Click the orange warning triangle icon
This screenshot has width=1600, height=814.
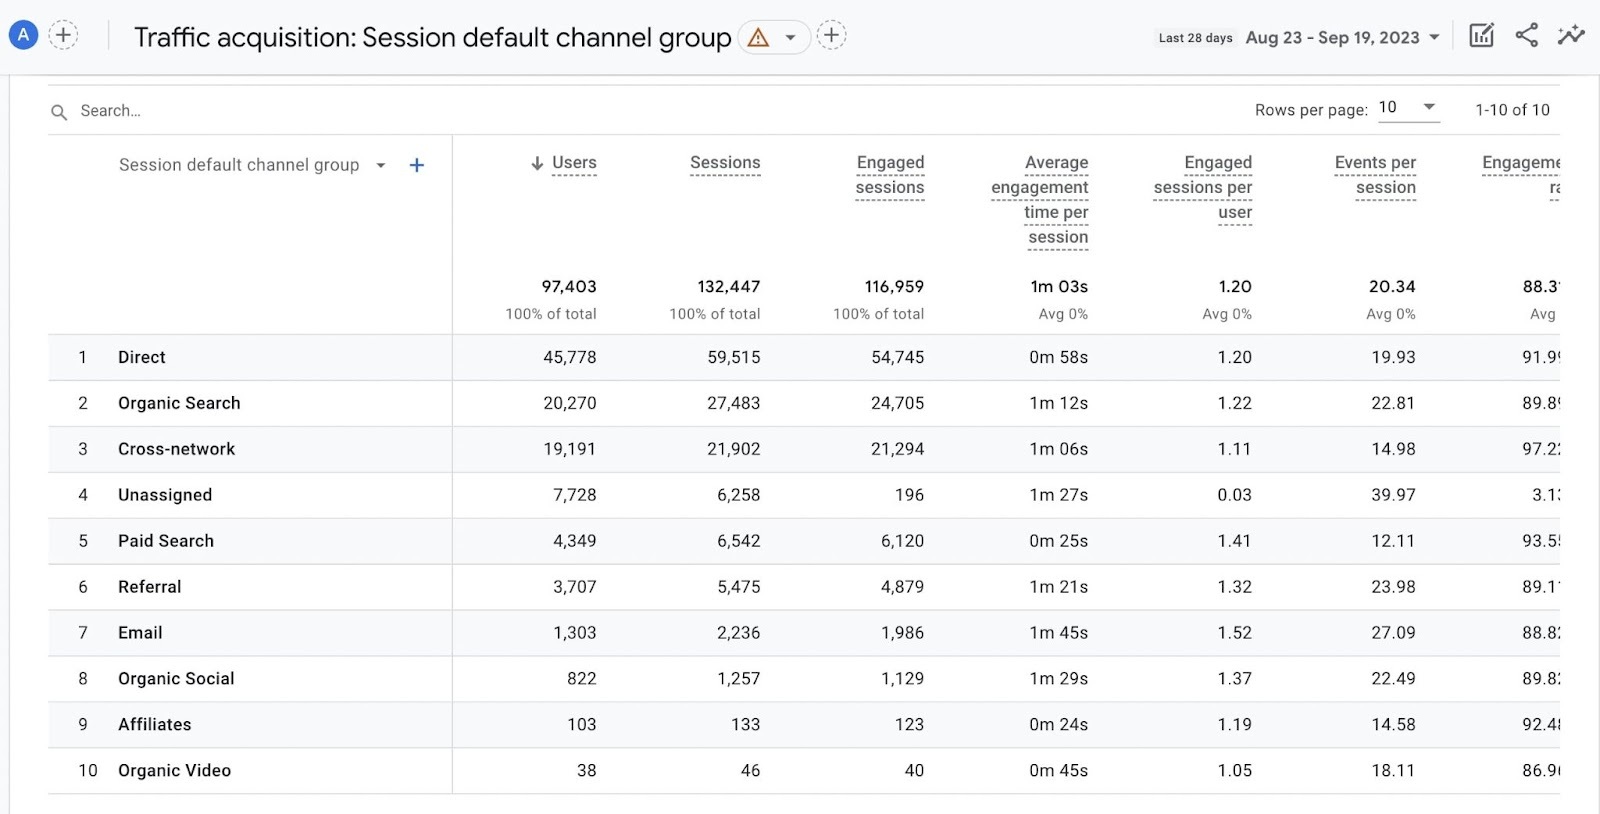[x=758, y=38]
